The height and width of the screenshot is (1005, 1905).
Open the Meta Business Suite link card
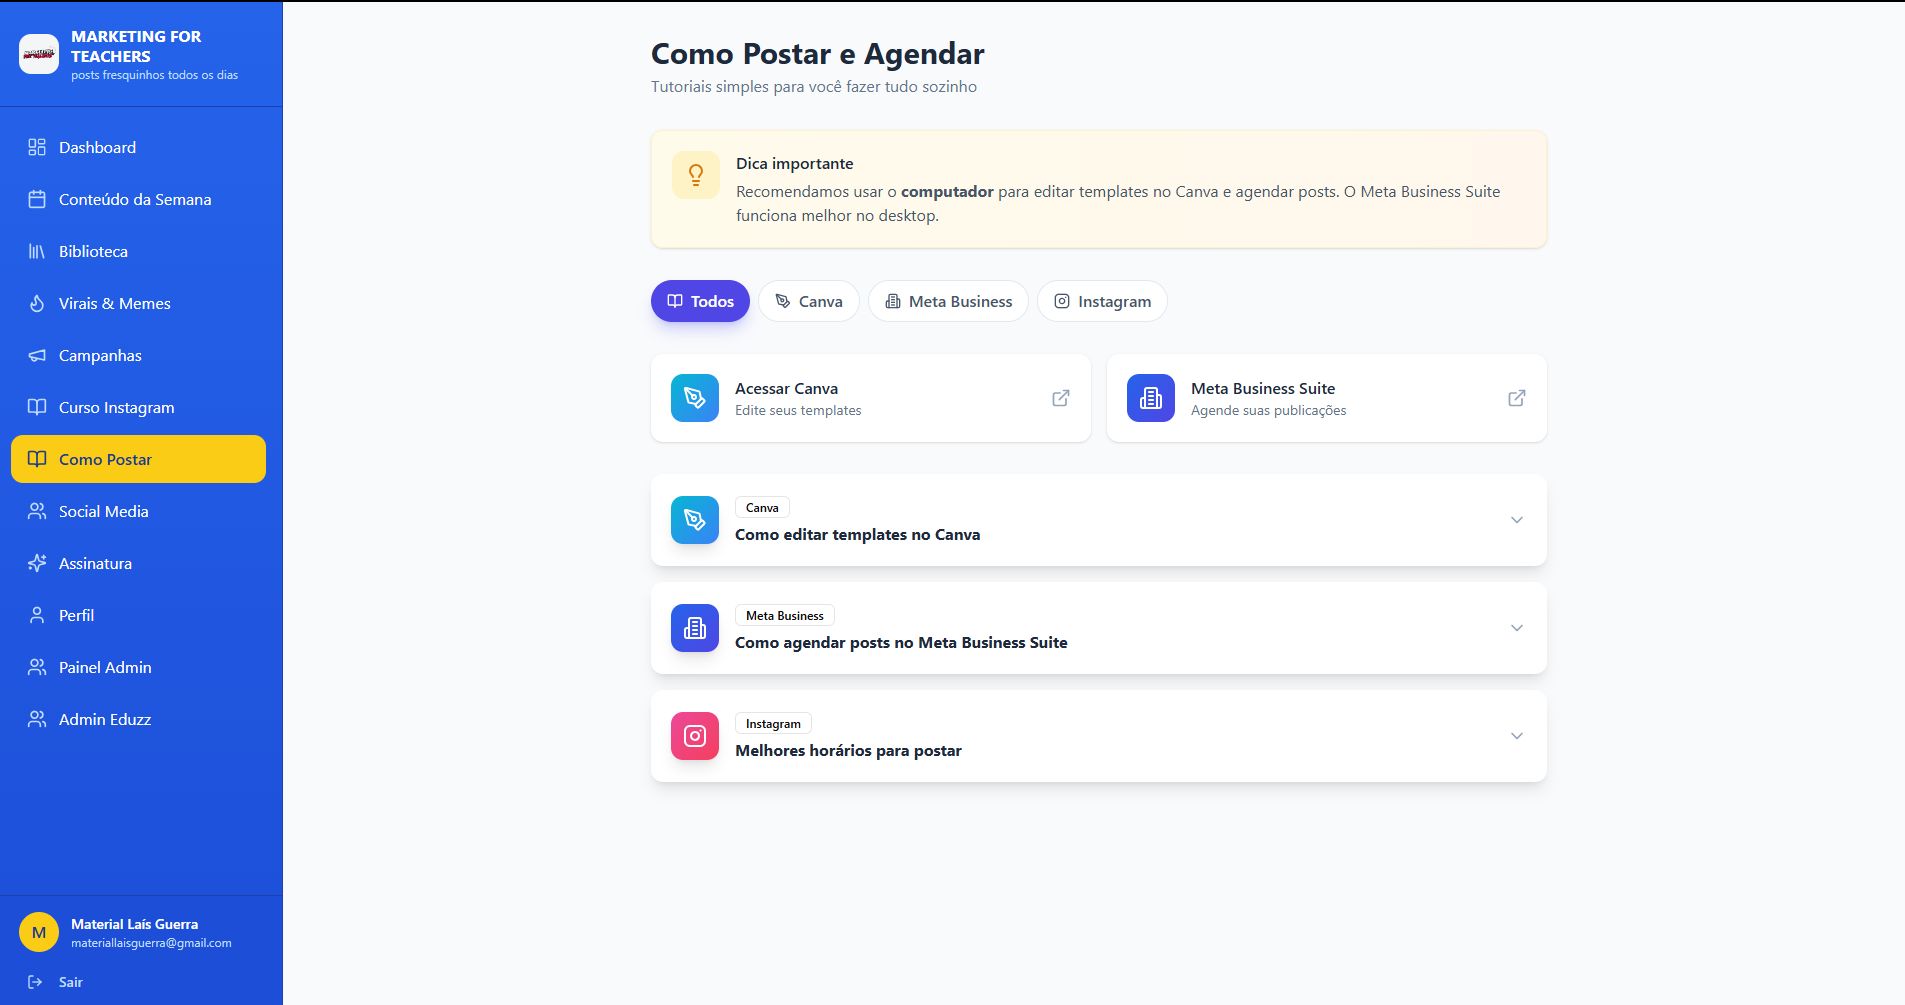pos(1327,398)
